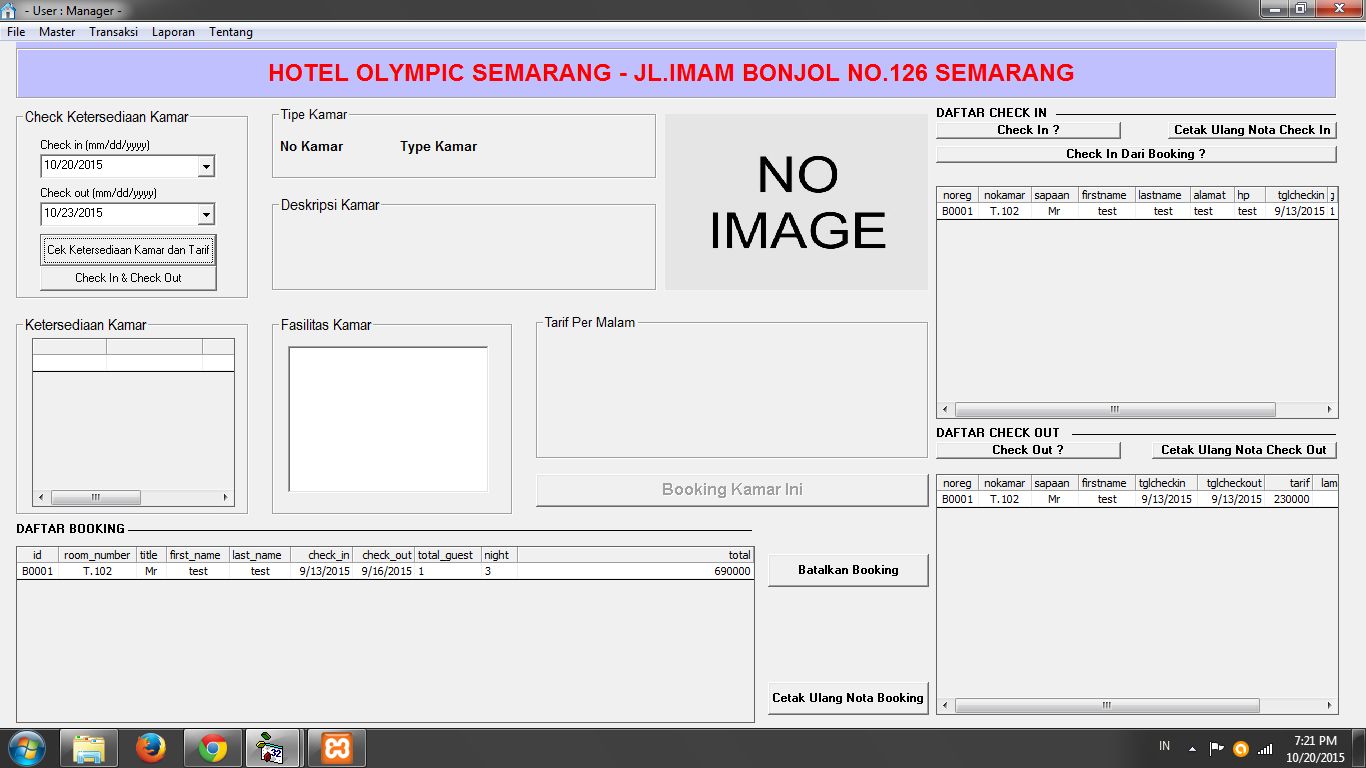The image size is (1366, 768).
Task: Click Cetak Ulang Nota Check In button
Action: (1252, 130)
